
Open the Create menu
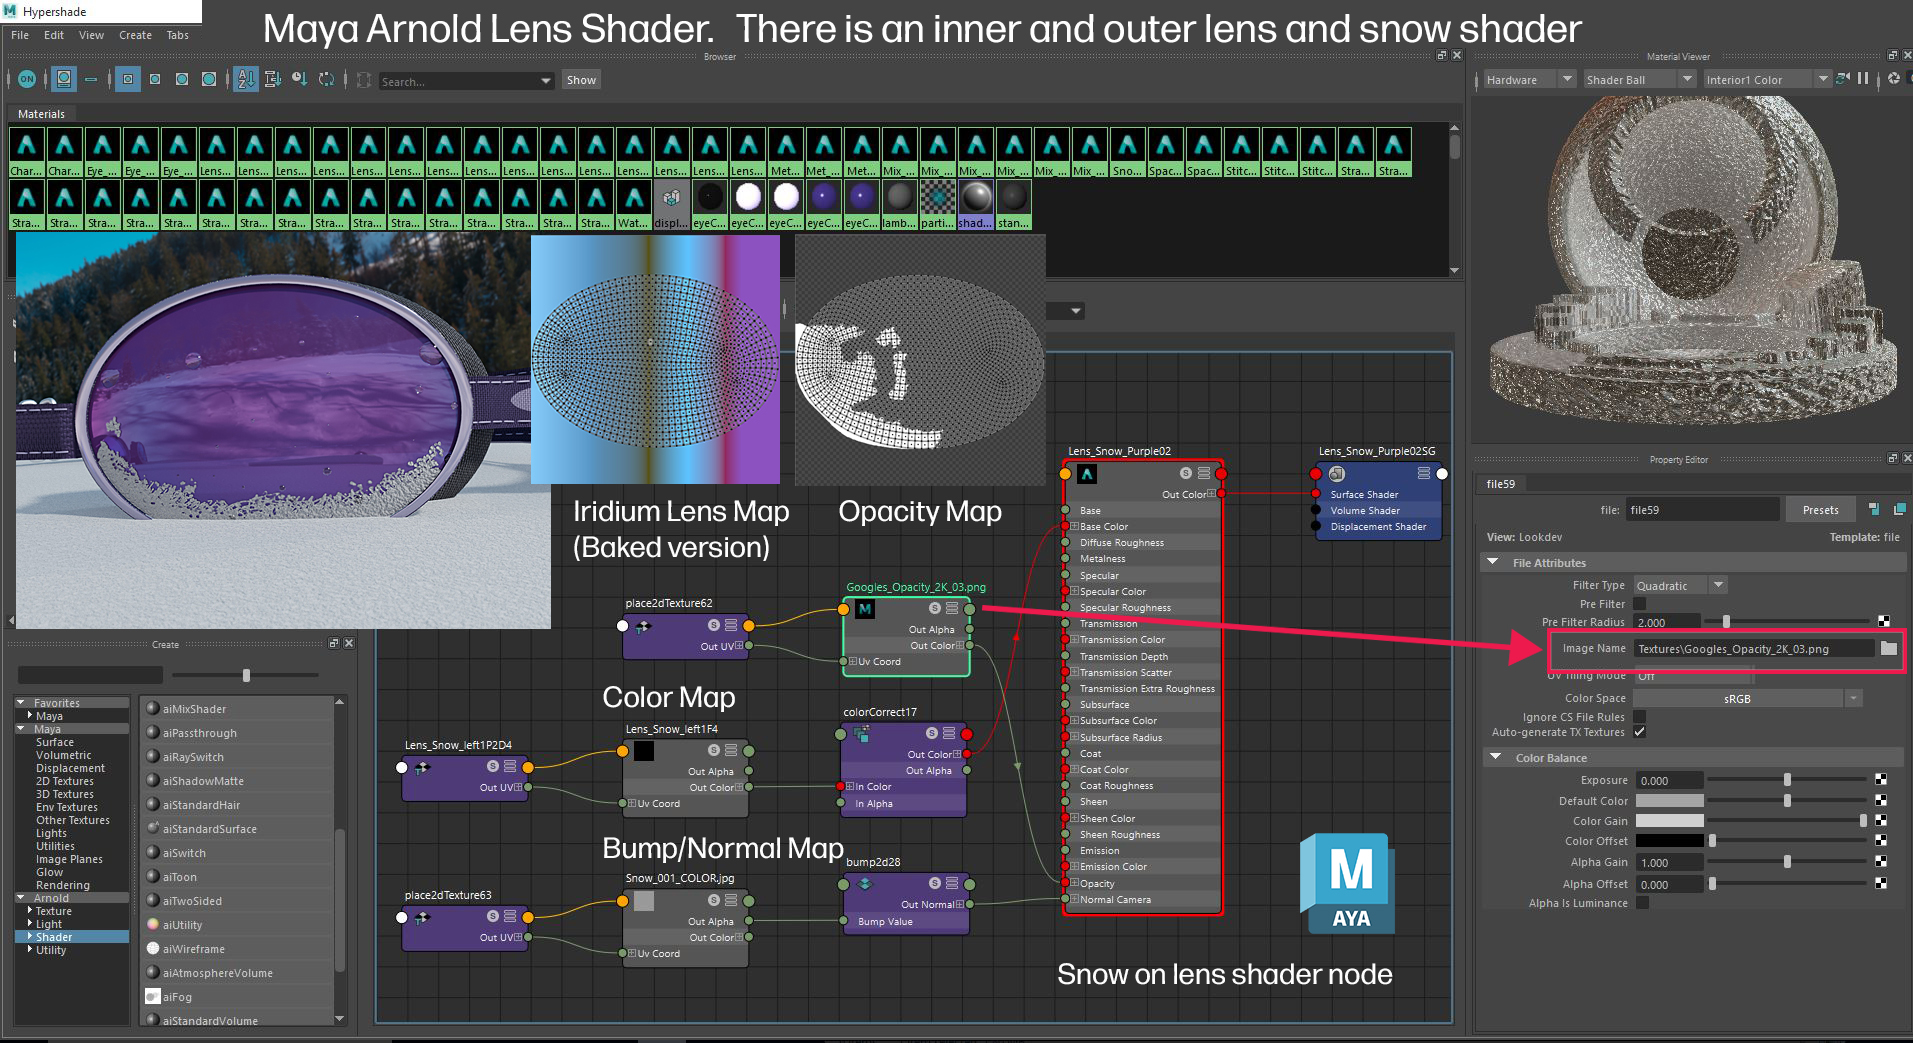(135, 35)
